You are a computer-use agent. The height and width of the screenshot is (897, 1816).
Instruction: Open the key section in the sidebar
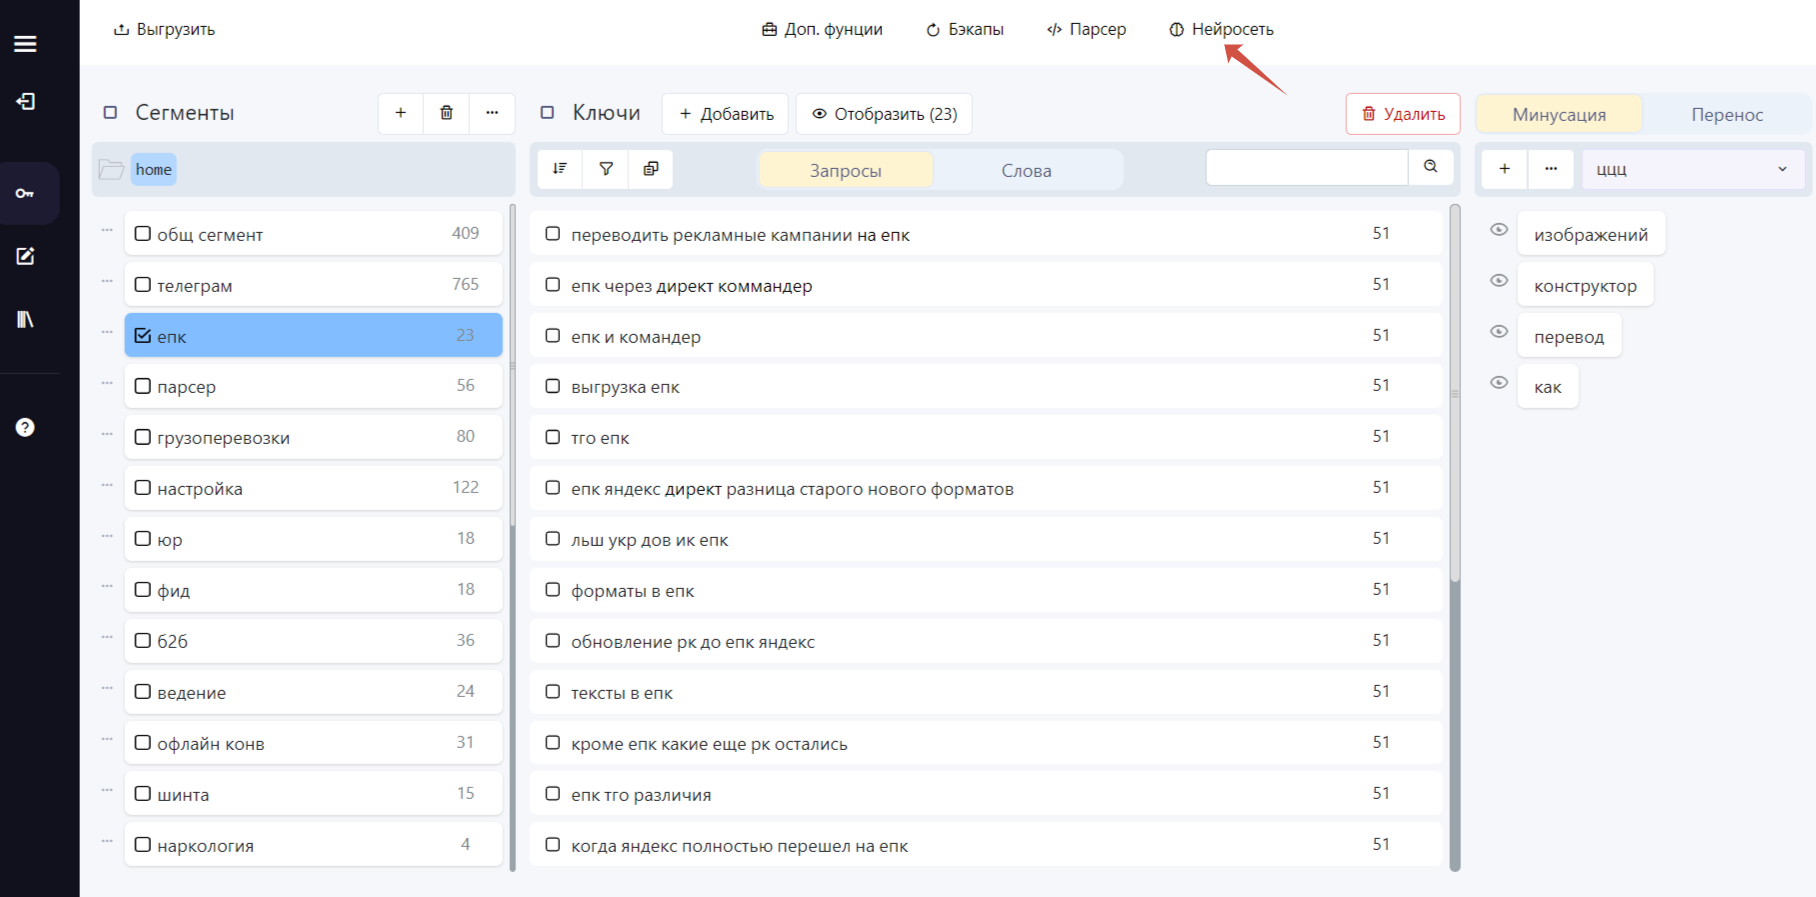(25, 193)
